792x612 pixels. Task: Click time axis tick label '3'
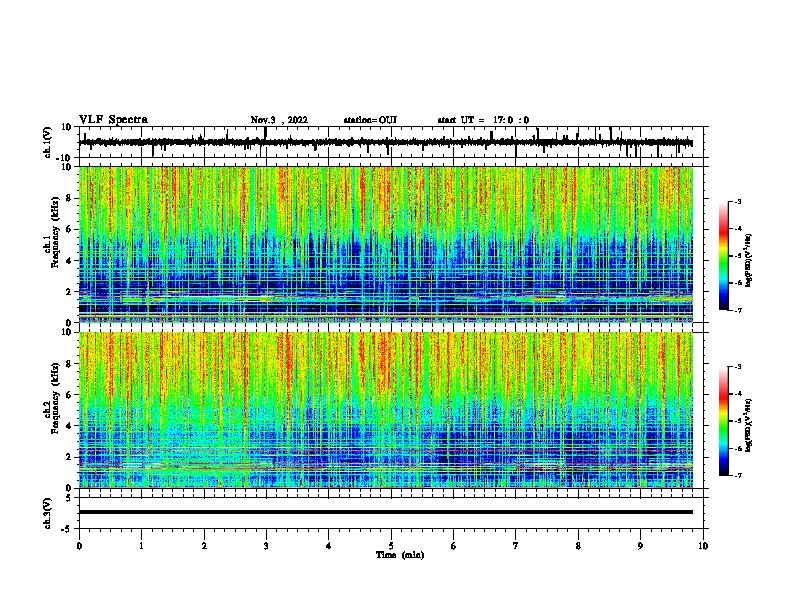coord(266,546)
